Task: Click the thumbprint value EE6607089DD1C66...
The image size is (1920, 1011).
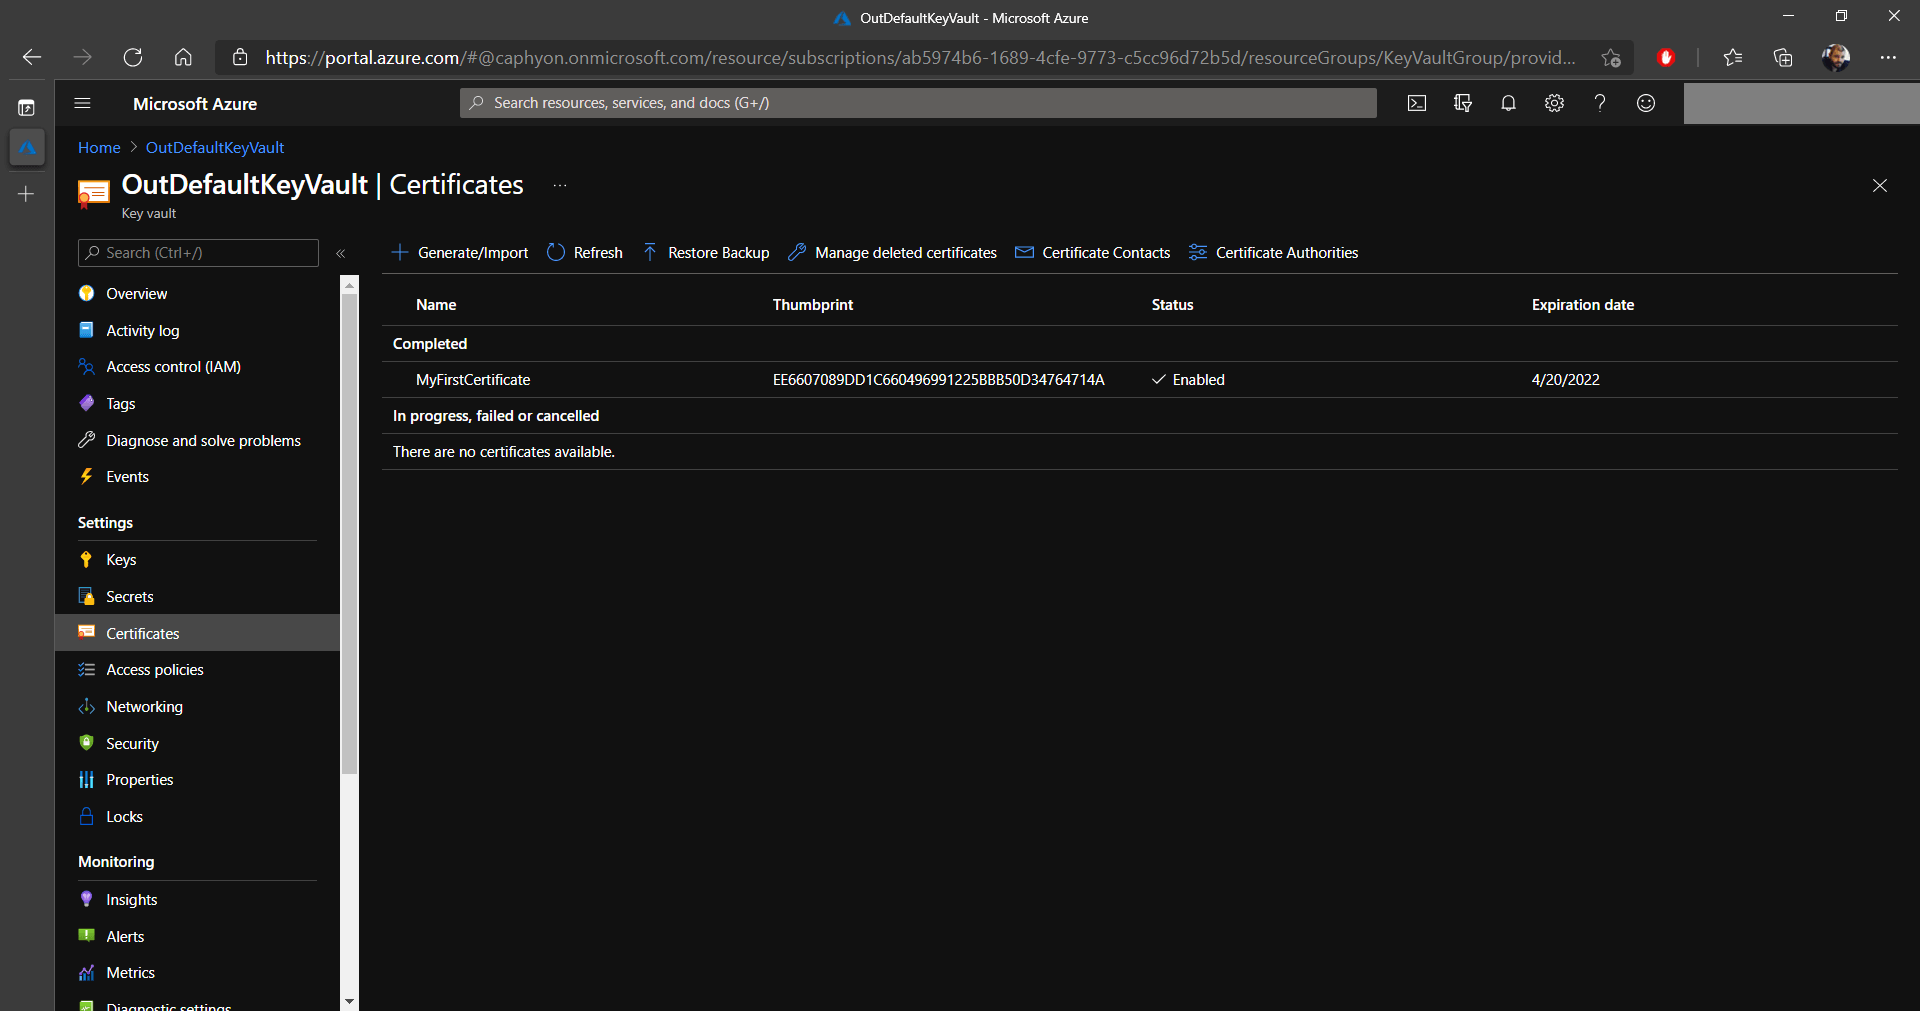Action: (938, 380)
